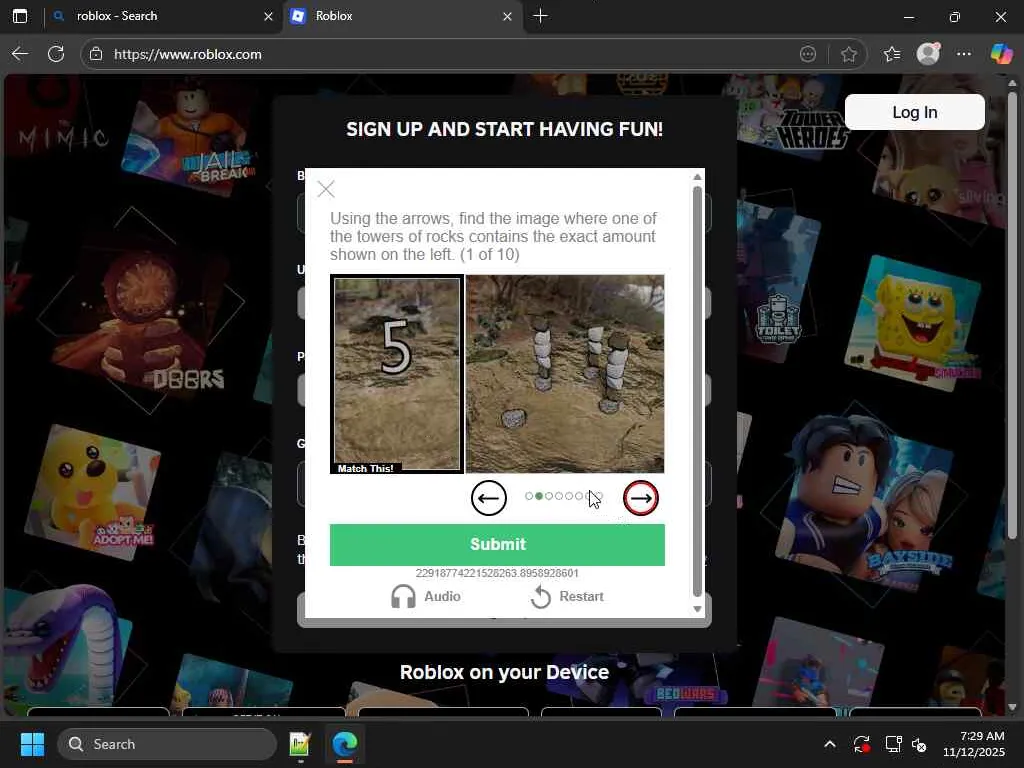Click the taskbar Search box
The width and height of the screenshot is (1024, 768).
[167, 744]
